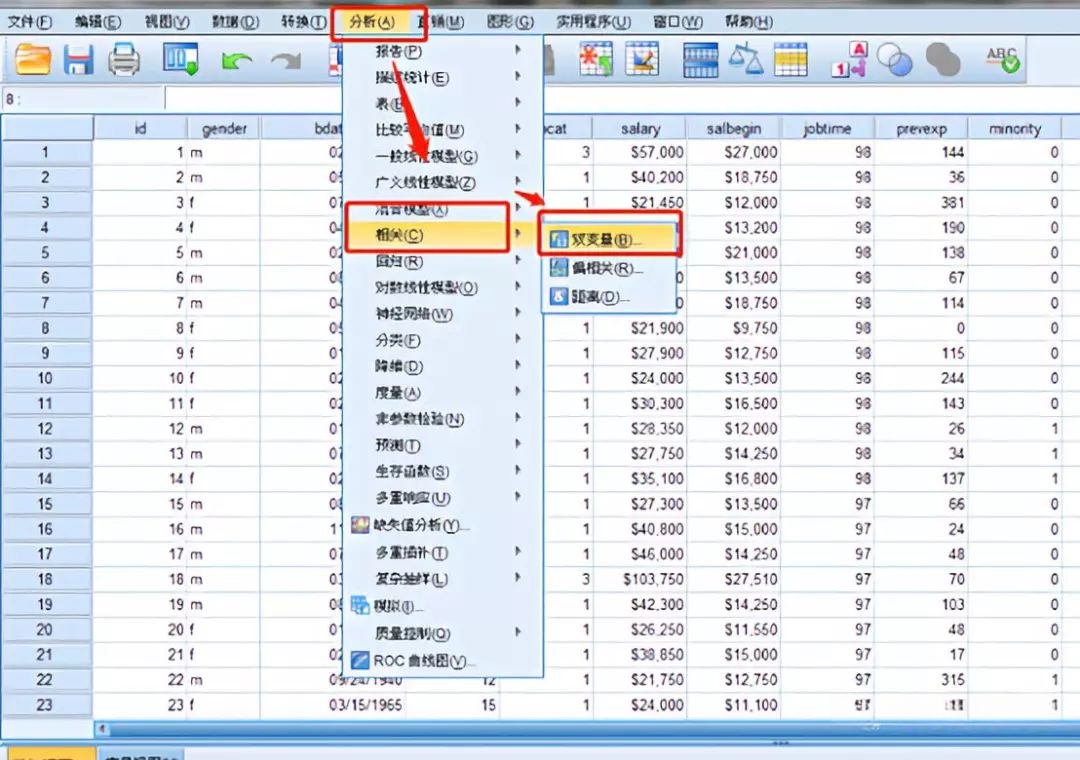Close the open 分析(A) menu
This screenshot has width=1080, height=760.
point(372,22)
